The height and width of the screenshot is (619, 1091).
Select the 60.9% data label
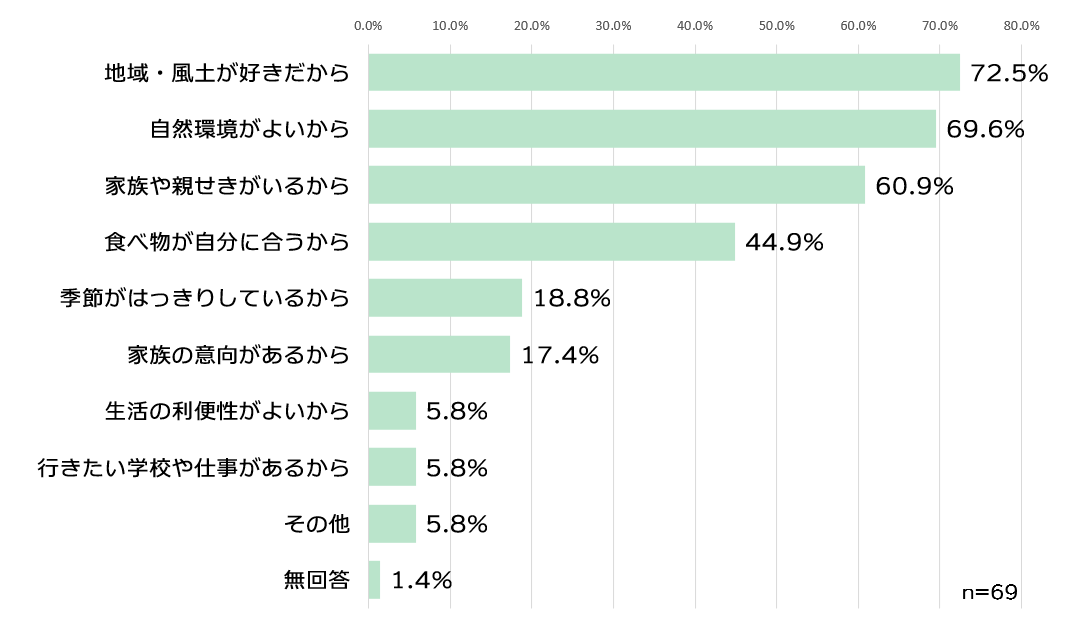coord(914,186)
